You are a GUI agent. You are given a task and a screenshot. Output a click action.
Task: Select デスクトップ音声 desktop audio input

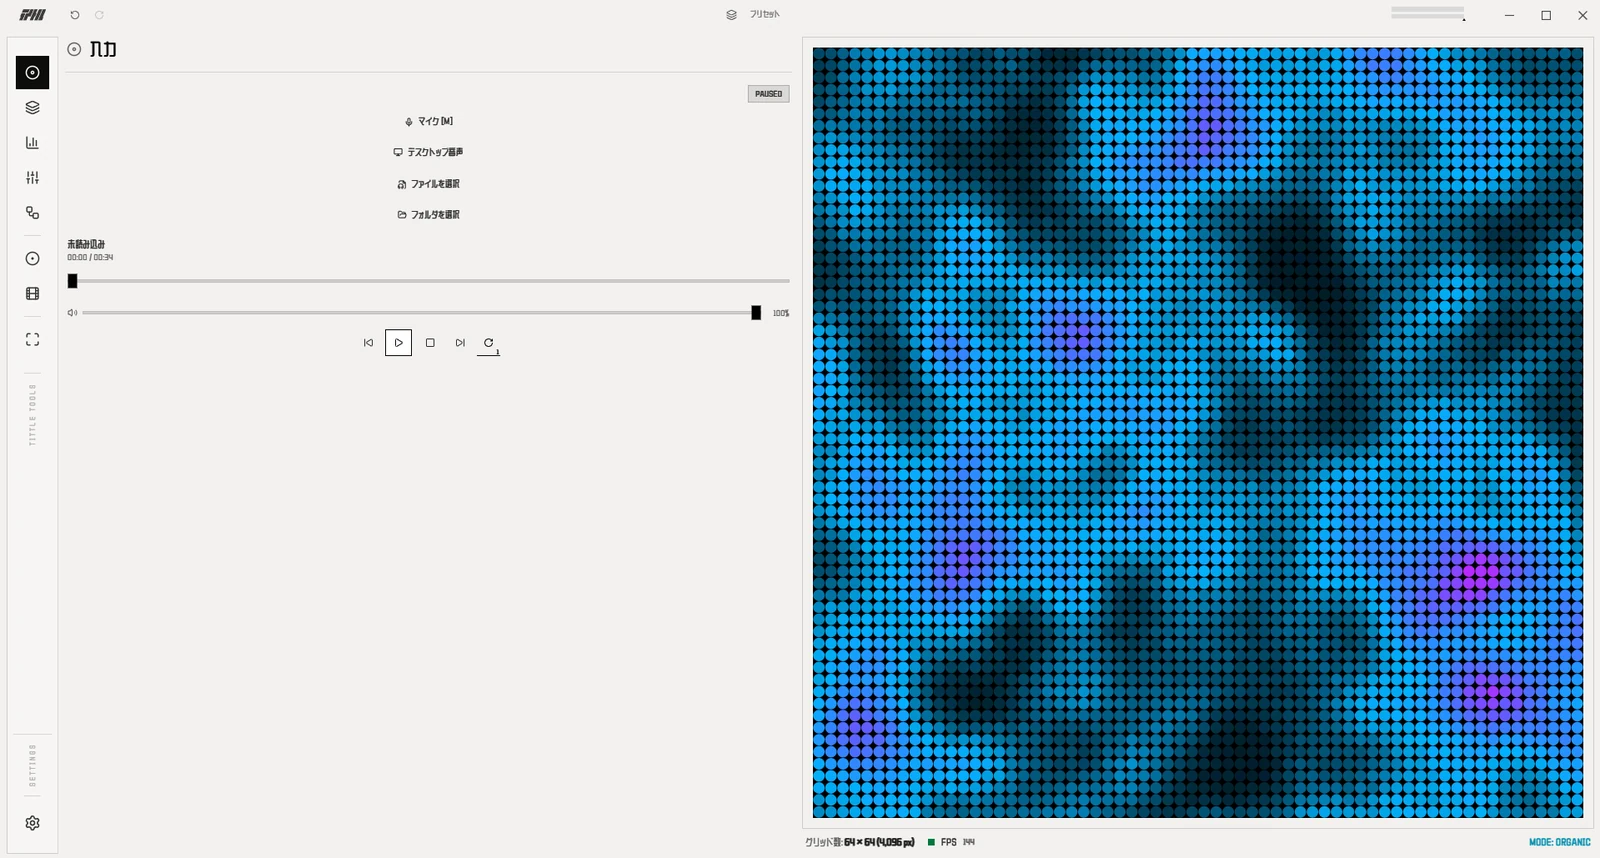tap(428, 152)
